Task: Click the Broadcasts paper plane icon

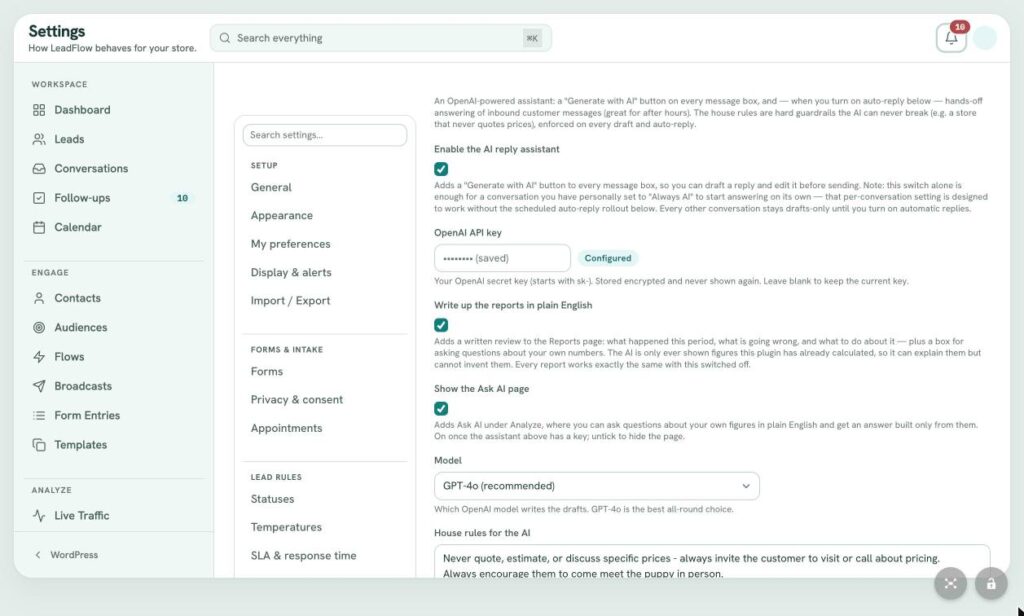Action: pyautogui.click(x=39, y=386)
